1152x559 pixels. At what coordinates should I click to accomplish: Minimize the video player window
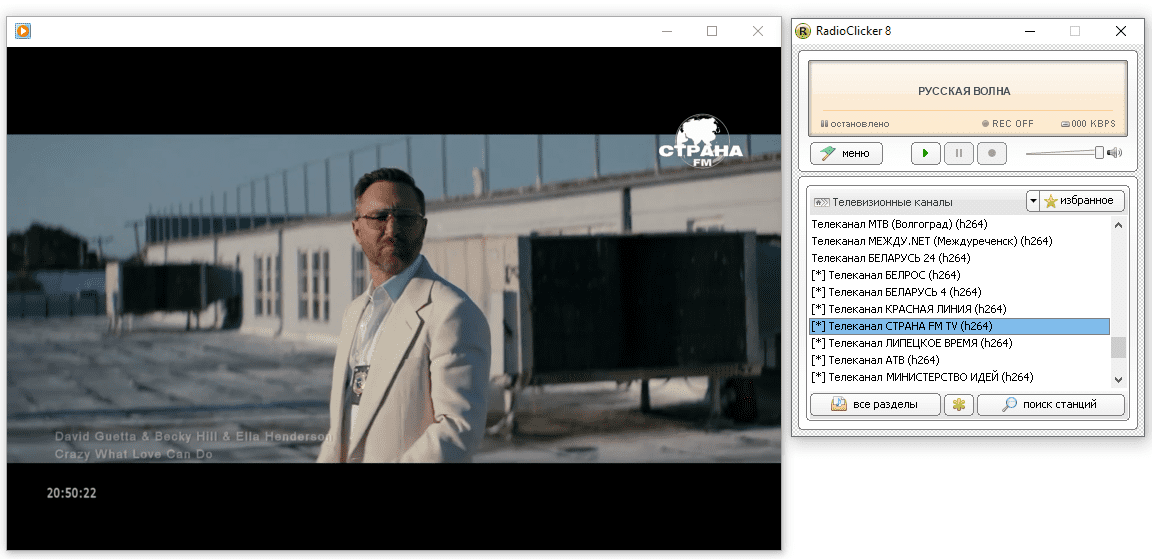[x=667, y=31]
